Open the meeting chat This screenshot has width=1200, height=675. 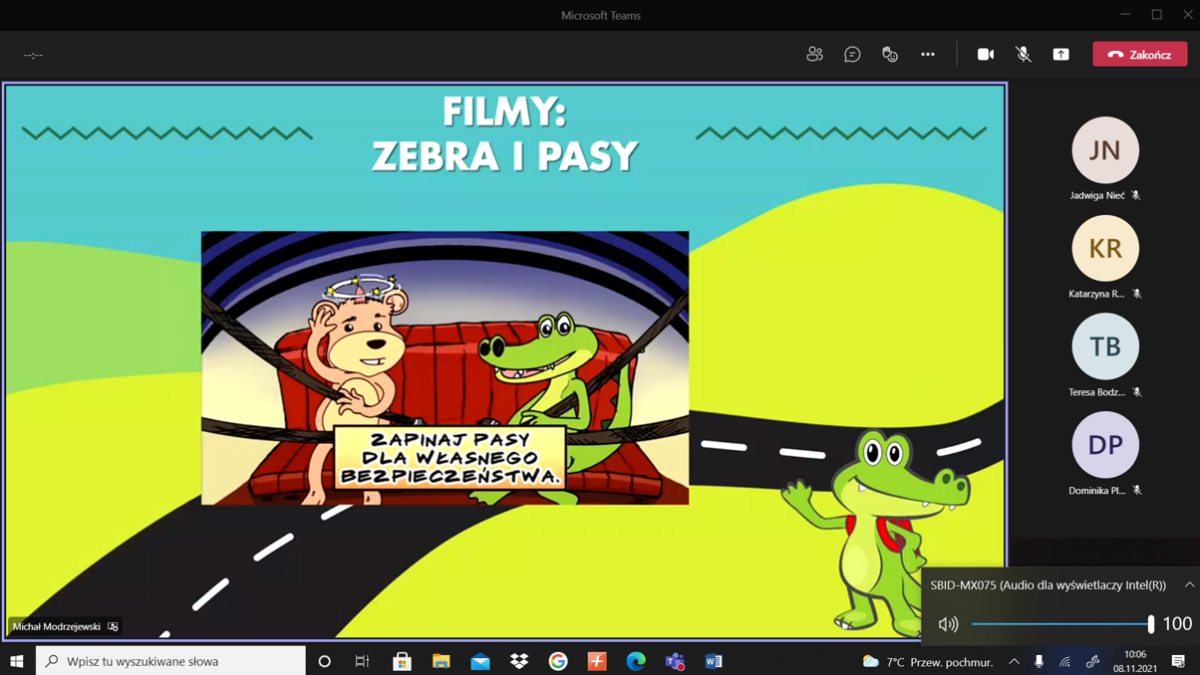852,54
